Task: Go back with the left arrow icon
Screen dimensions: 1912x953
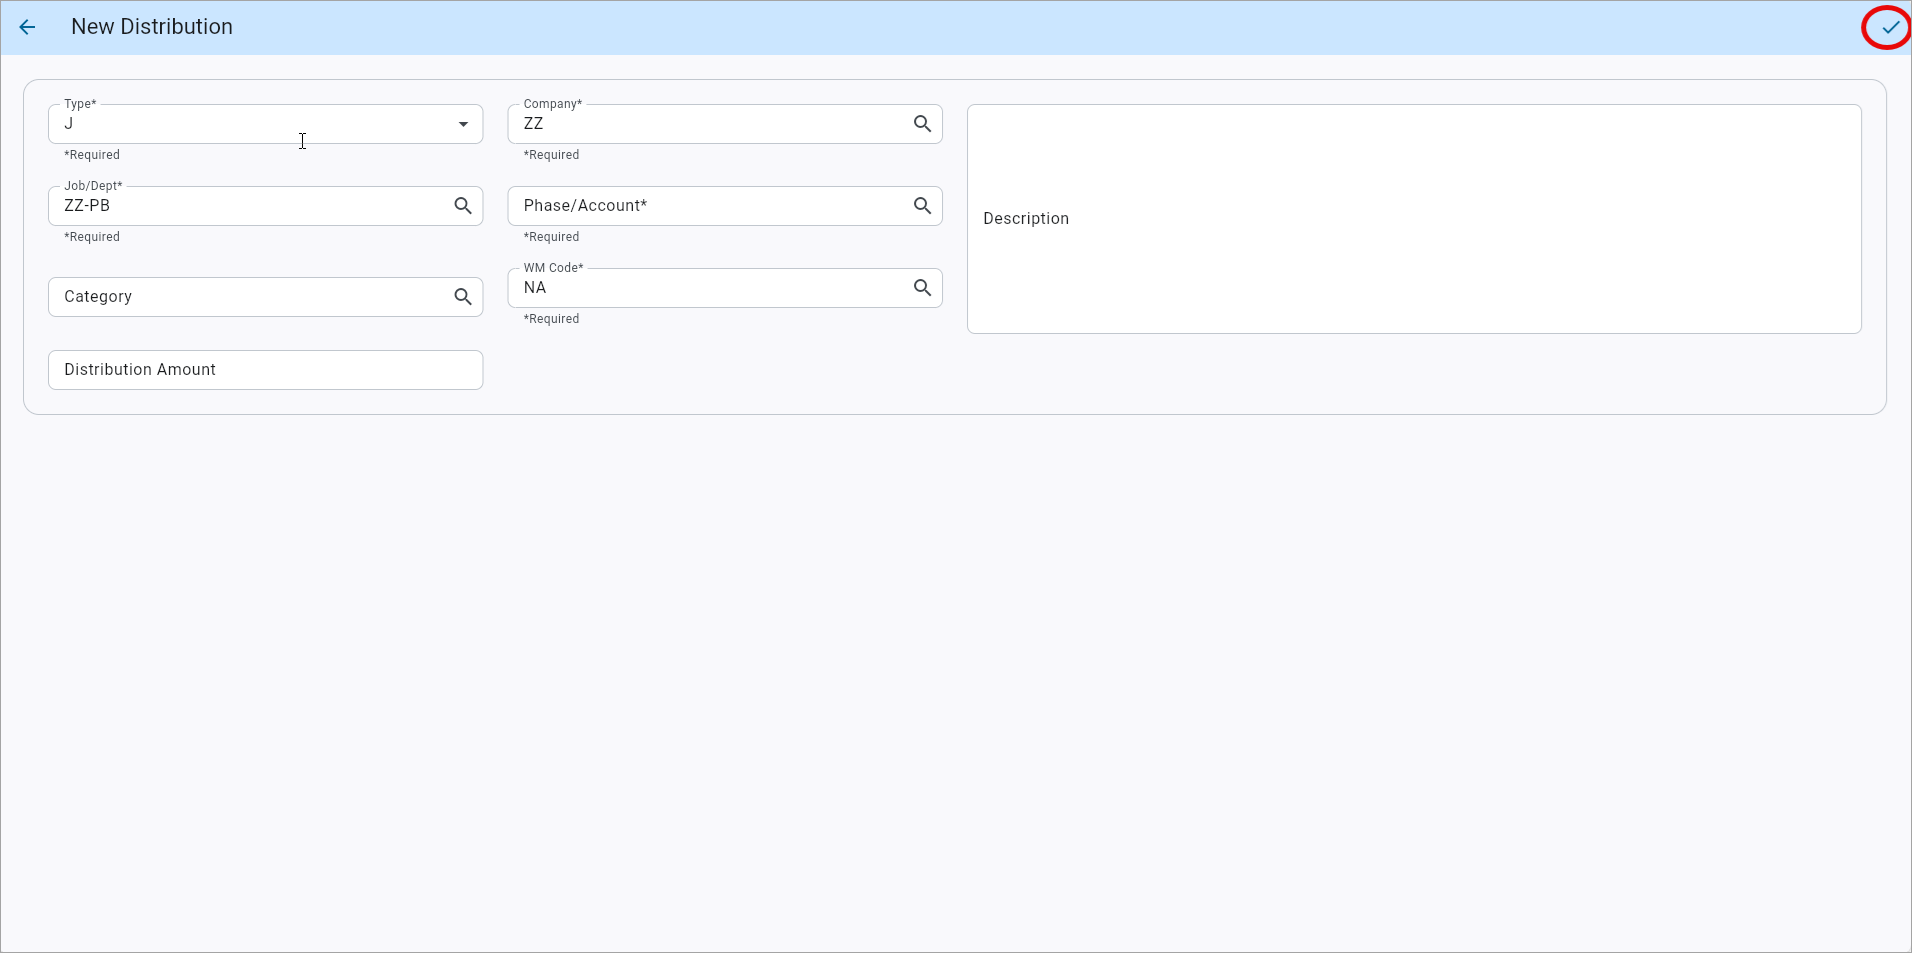Action: (27, 27)
